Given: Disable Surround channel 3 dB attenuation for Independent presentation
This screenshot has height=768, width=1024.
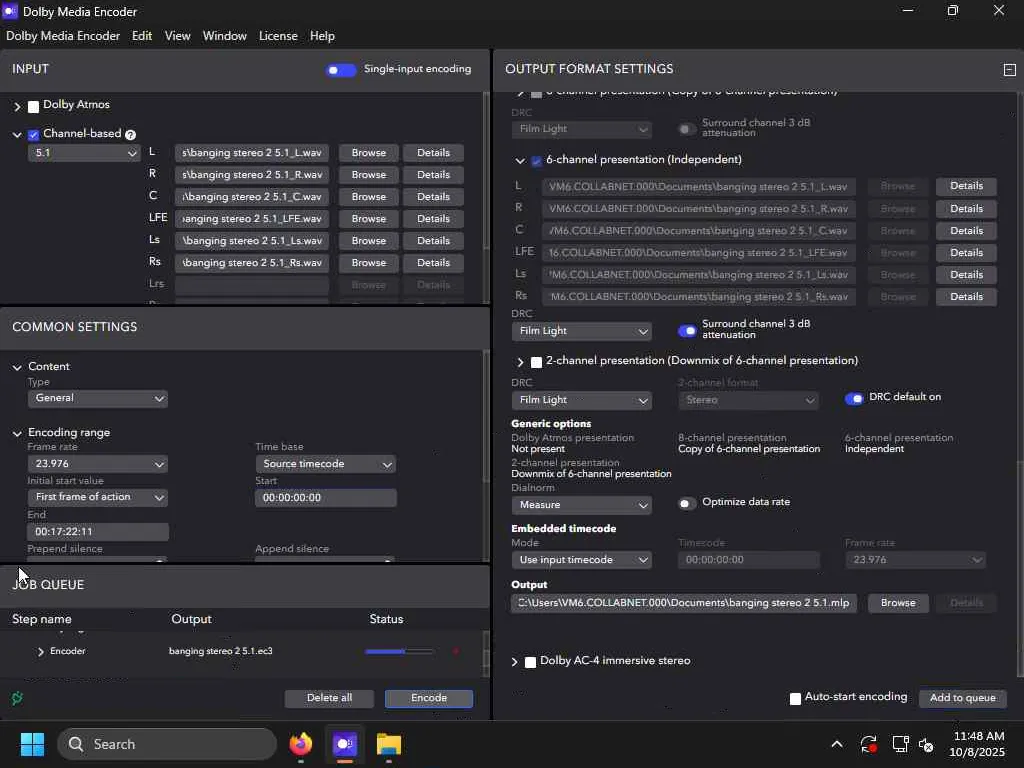Looking at the screenshot, I should [x=686, y=331].
